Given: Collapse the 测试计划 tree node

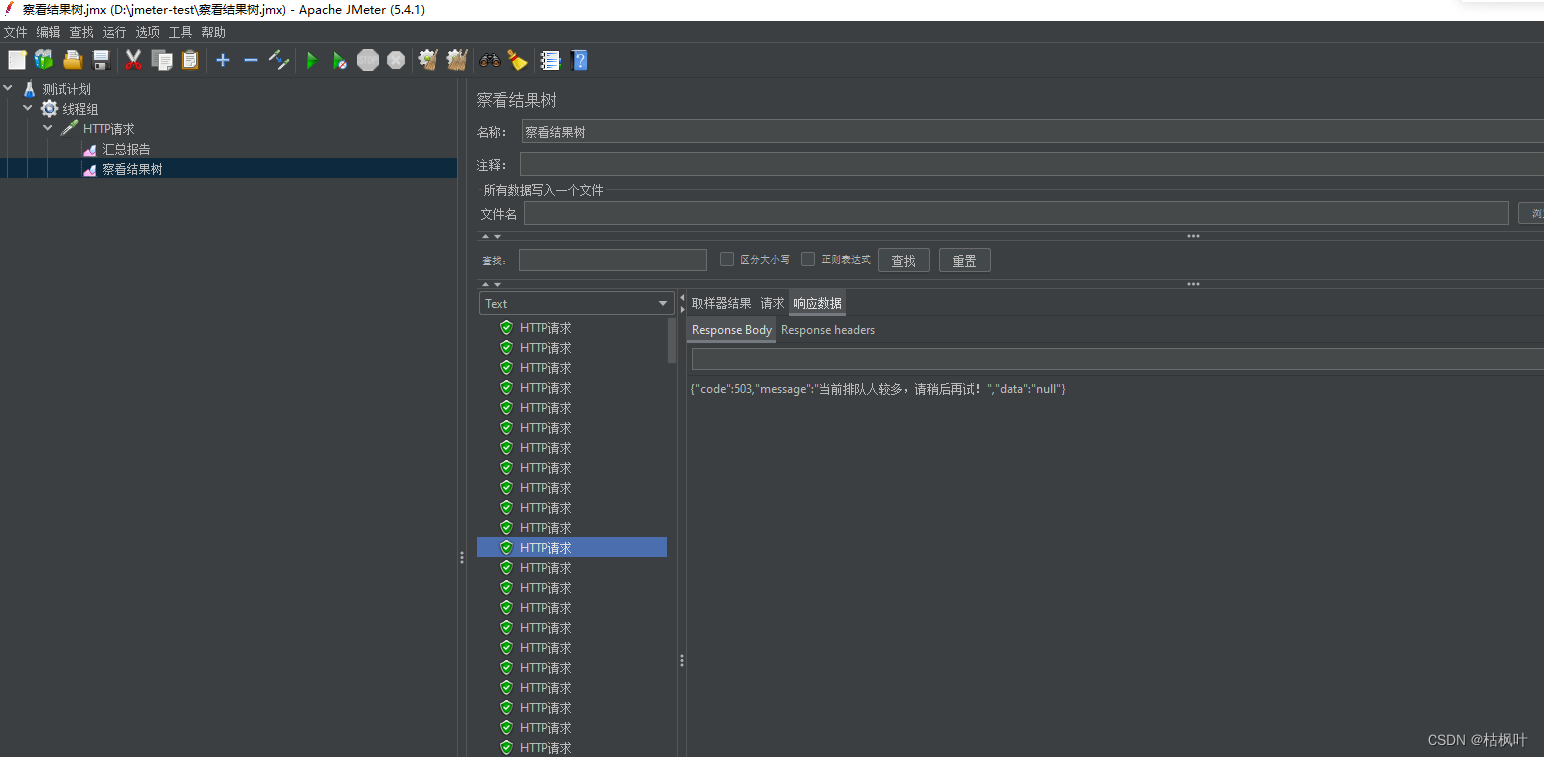Looking at the screenshot, I should point(8,88).
